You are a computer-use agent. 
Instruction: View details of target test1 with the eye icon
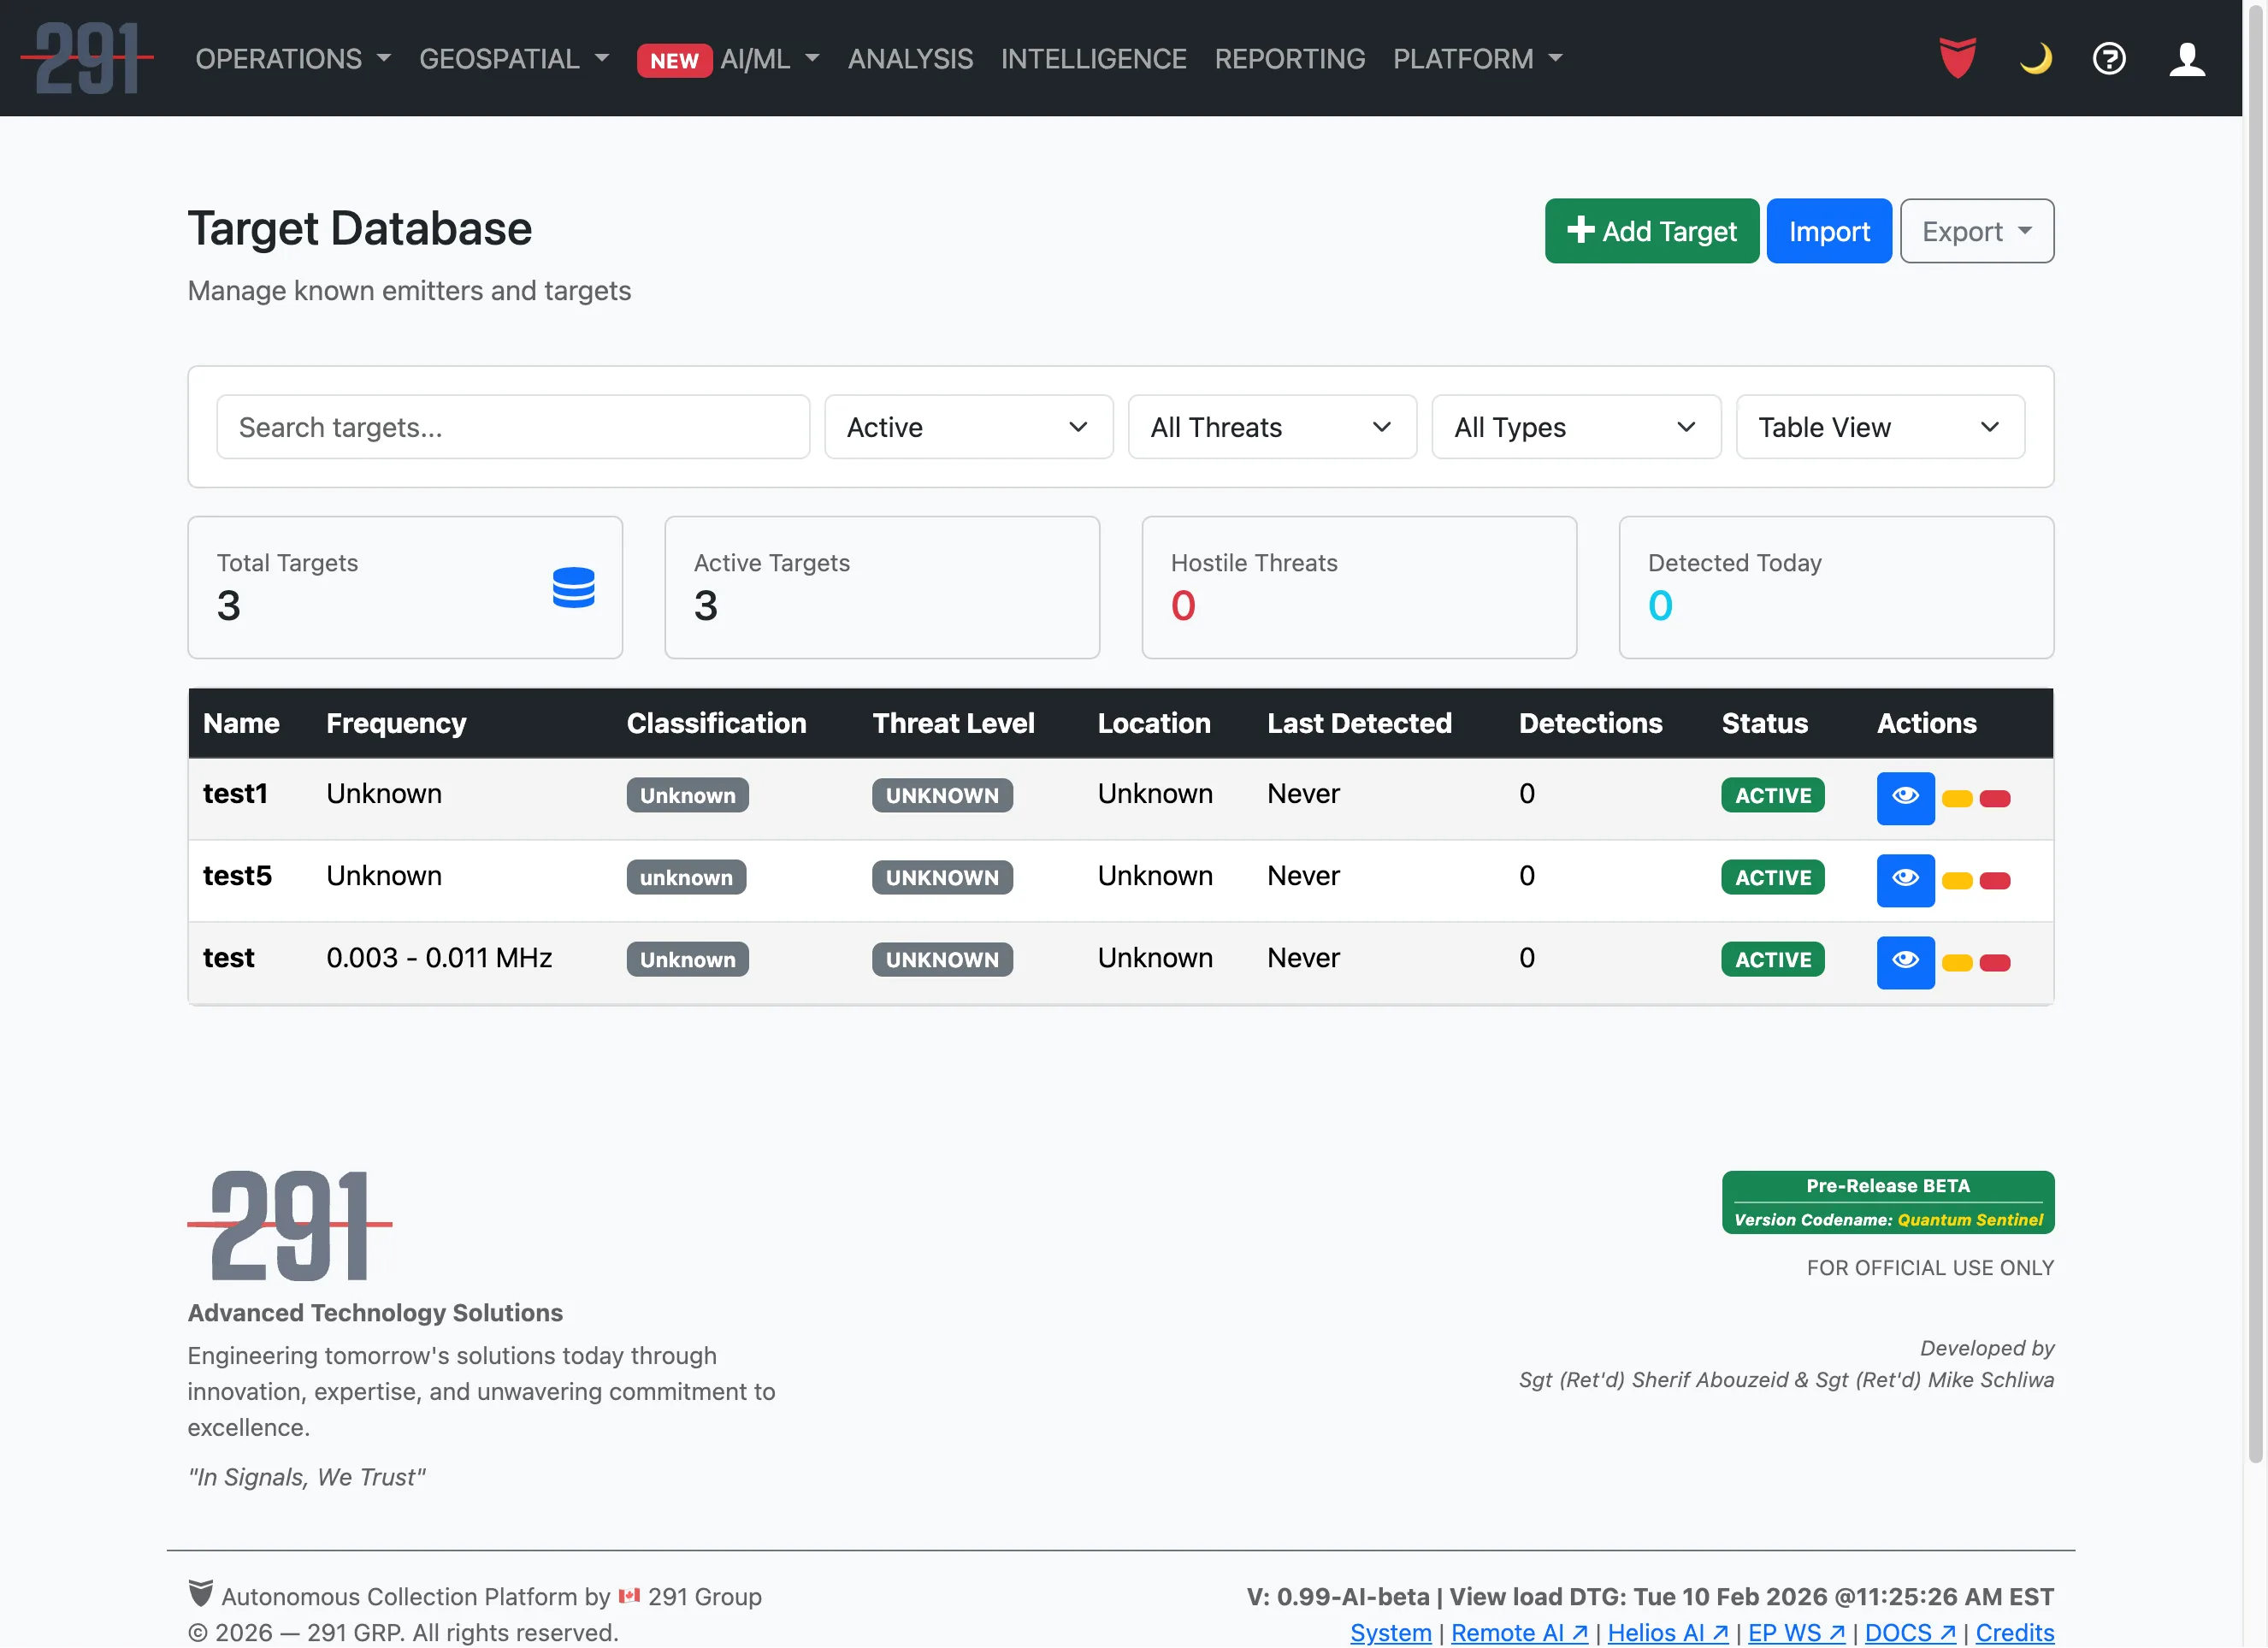1906,797
